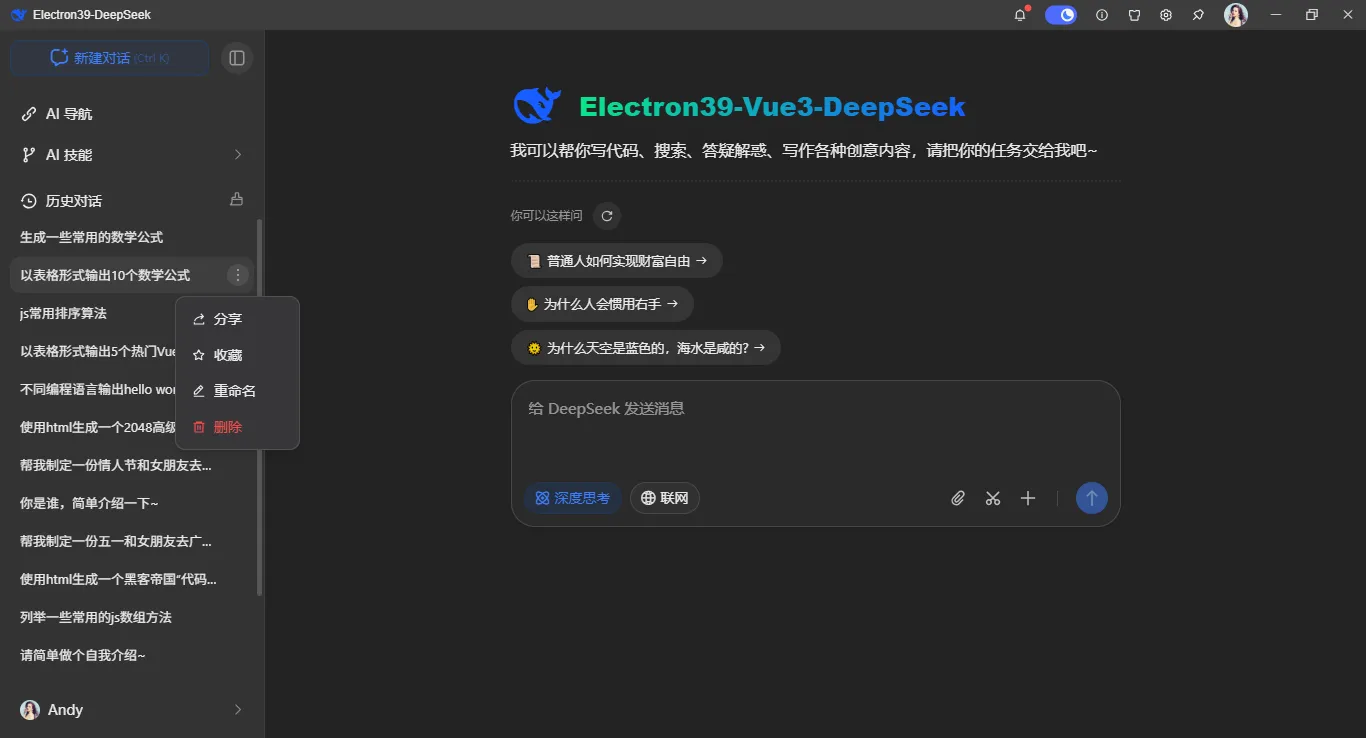
Task: Open the theme skin icon
Action: (x=1133, y=15)
